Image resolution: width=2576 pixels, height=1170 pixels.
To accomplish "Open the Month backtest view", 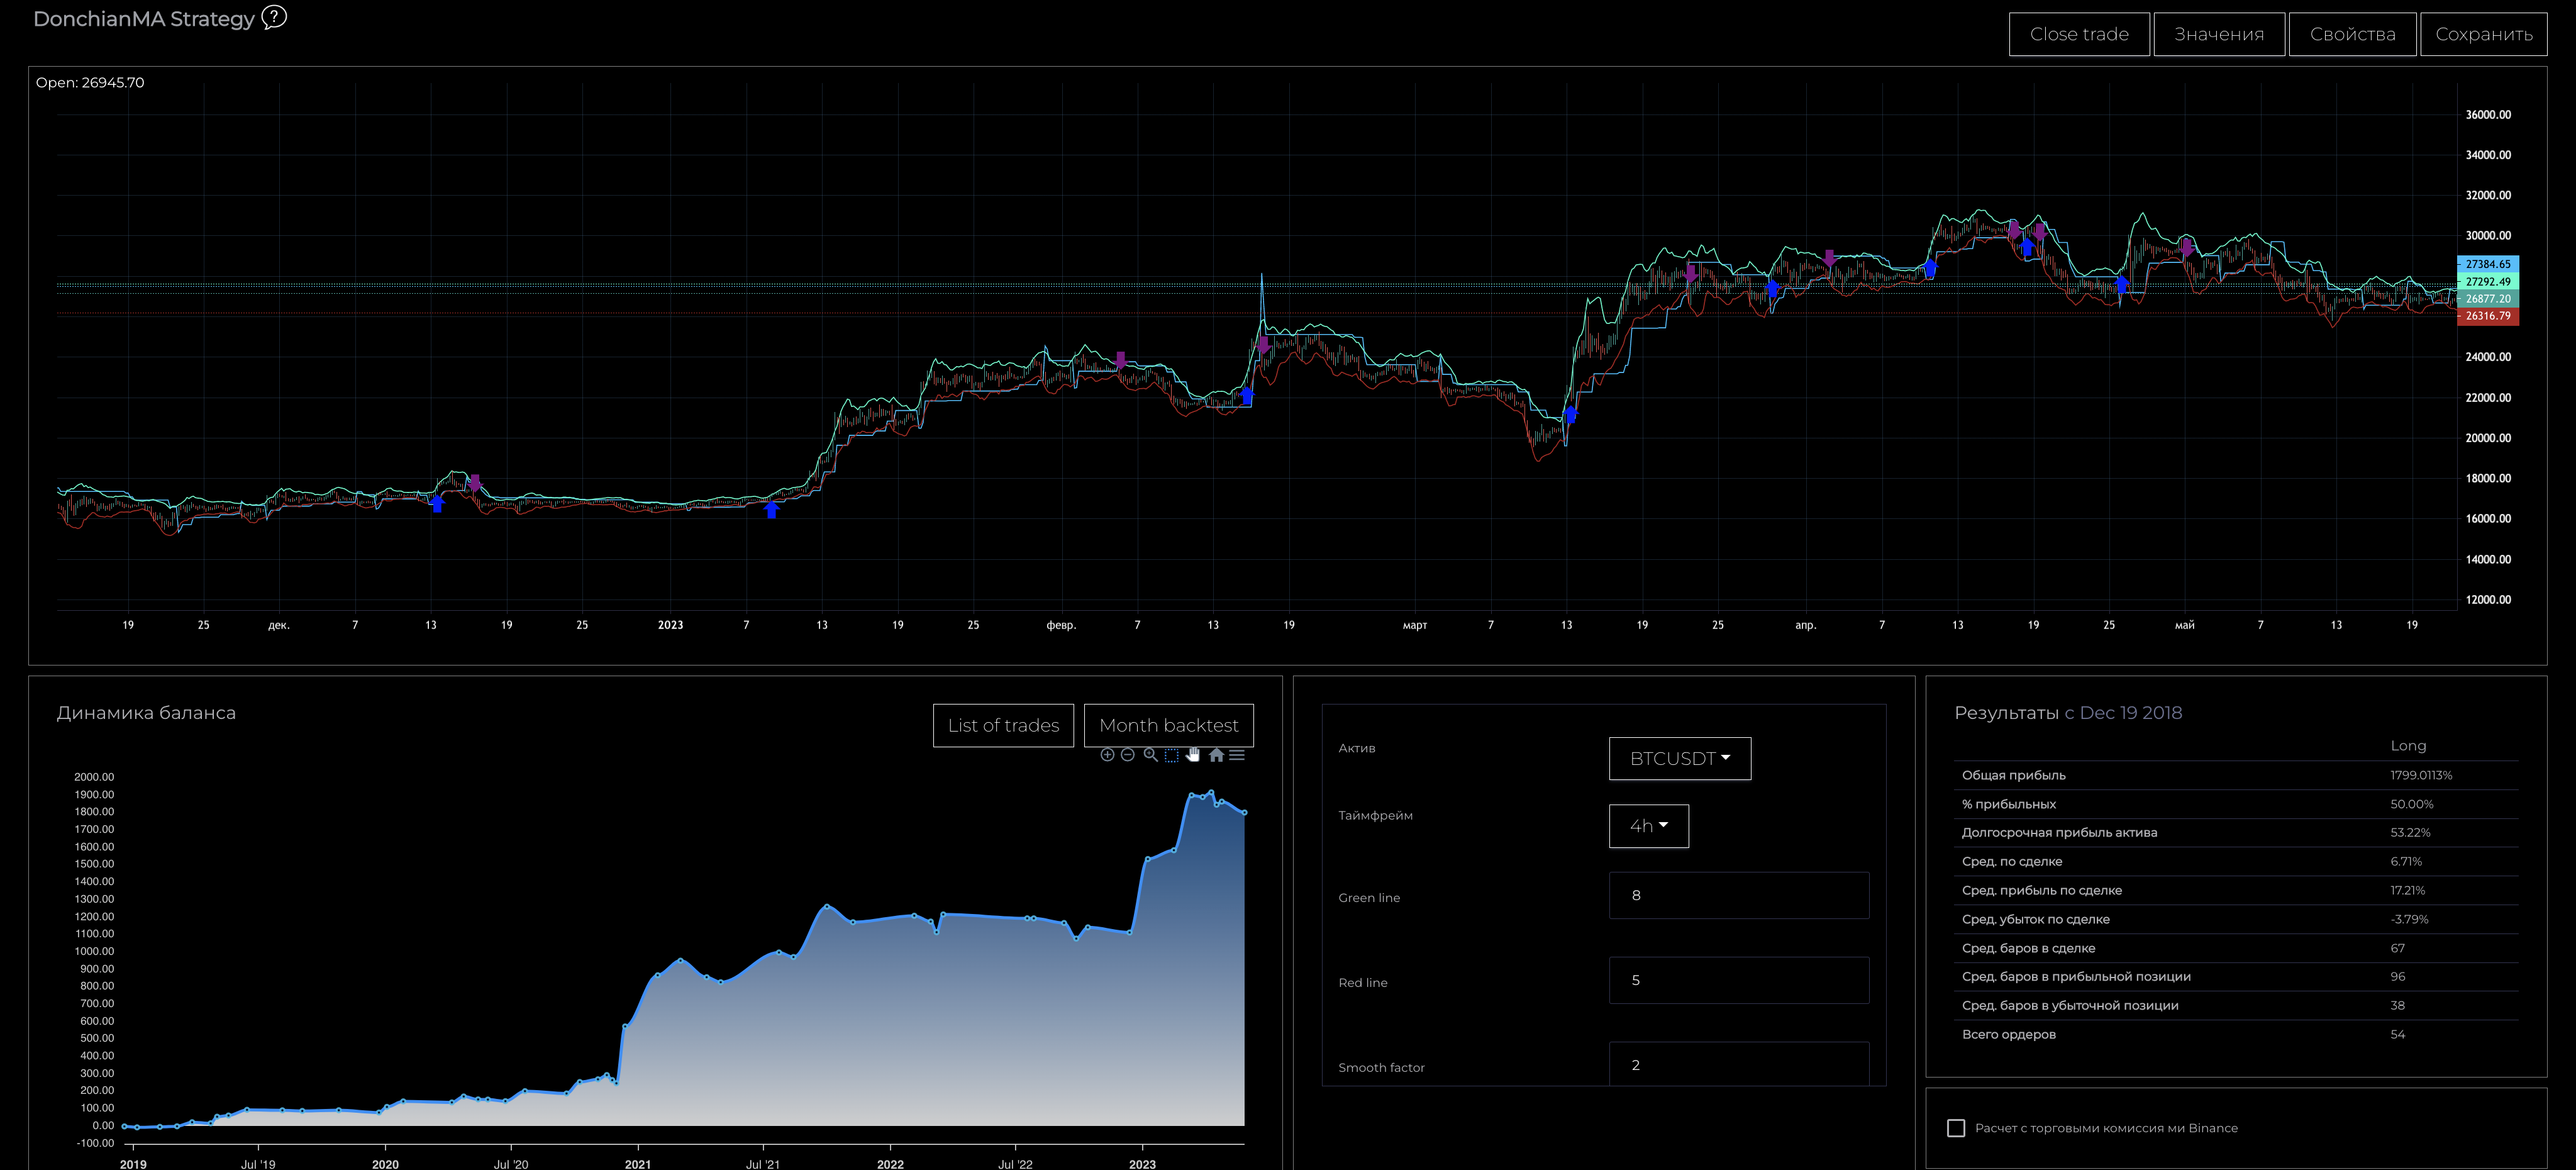I will pyautogui.click(x=1168, y=725).
